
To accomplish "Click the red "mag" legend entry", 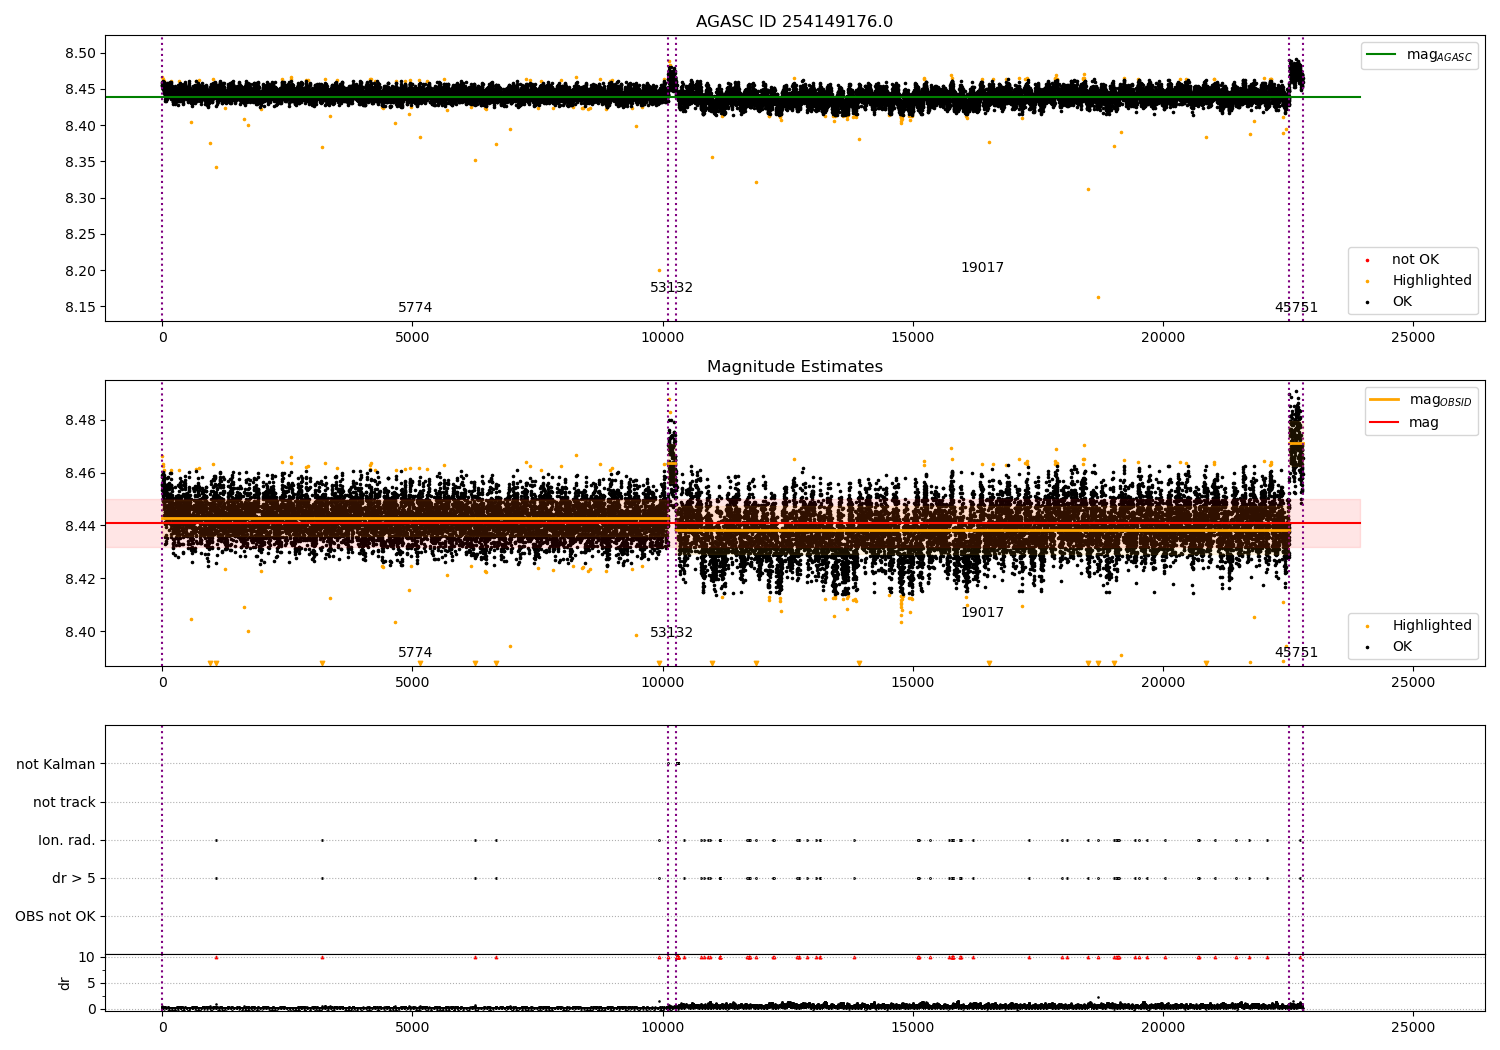I will coord(1423,423).
